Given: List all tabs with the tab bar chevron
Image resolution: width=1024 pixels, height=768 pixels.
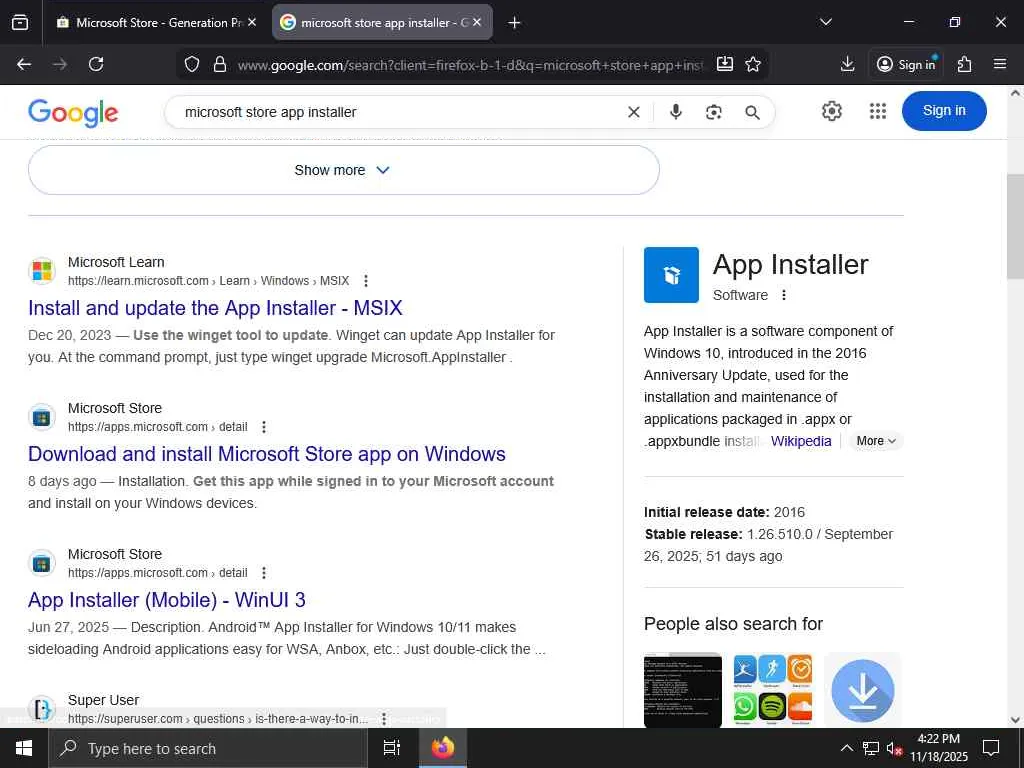Looking at the screenshot, I should pos(825,23).
